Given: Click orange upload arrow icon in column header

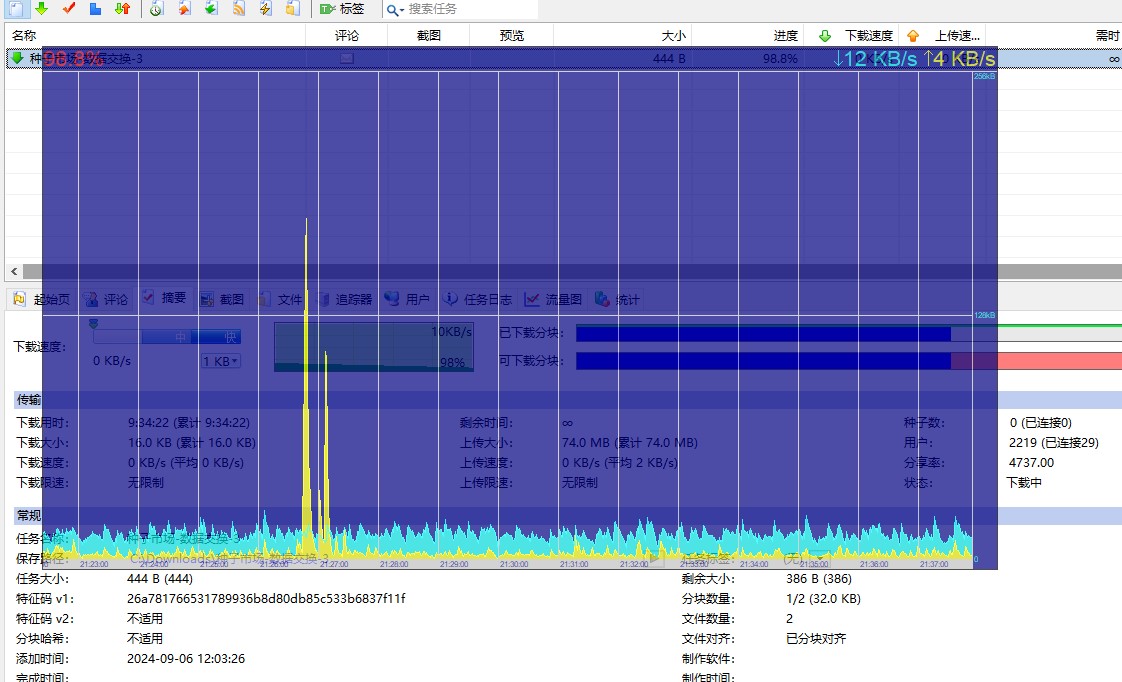Looking at the screenshot, I should tap(913, 35).
